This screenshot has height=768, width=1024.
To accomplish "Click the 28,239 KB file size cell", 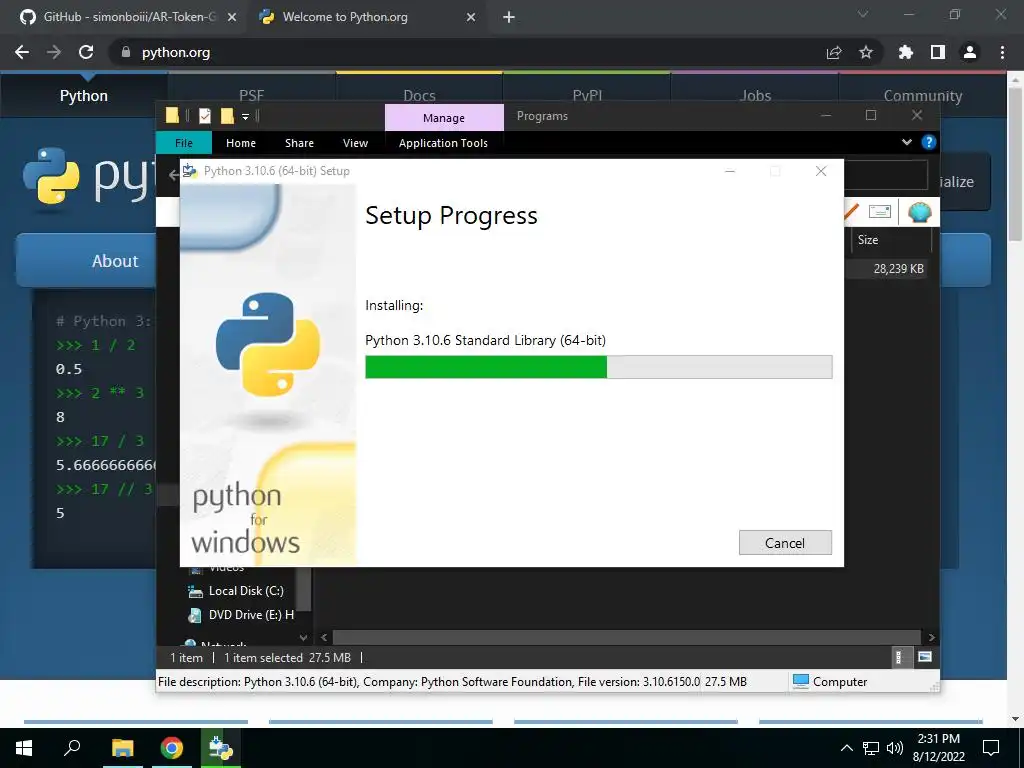I will 898,268.
